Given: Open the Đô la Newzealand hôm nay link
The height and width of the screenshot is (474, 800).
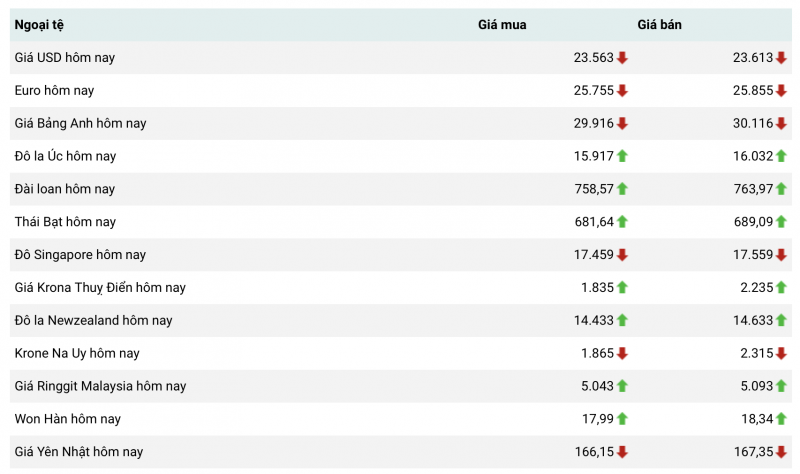Looking at the screenshot, I should coord(93,320).
